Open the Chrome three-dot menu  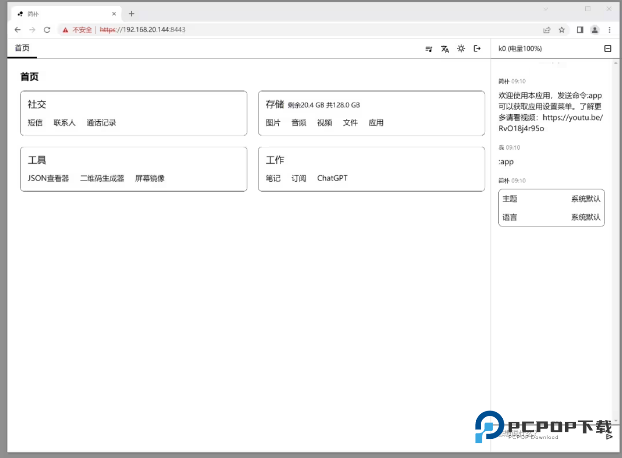[x=610, y=30]
